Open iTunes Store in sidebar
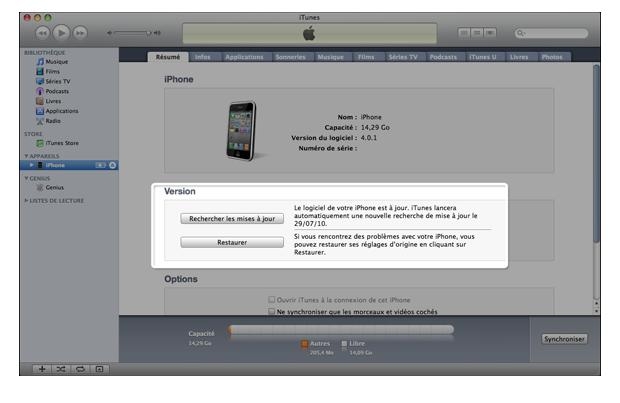Viewport: 620px width, 403px height. pyautogui.click(x=62, y=143)
